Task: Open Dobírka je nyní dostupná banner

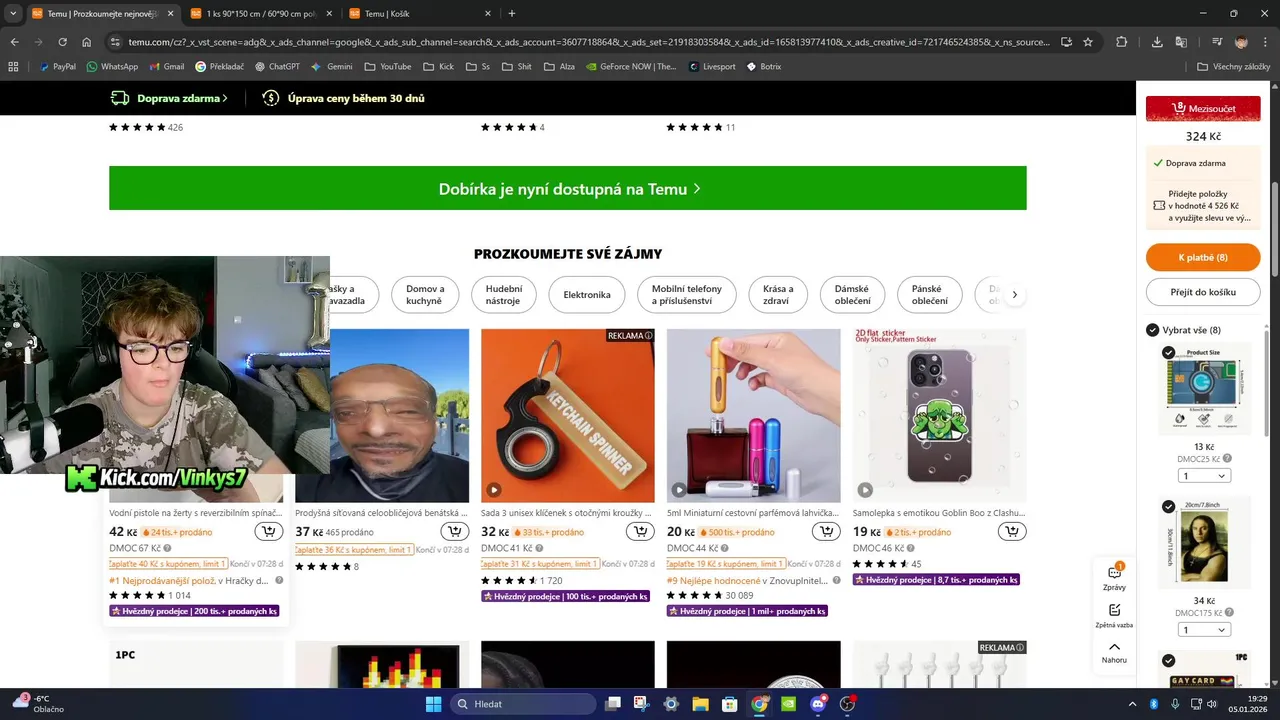Action: coord(568,188)
